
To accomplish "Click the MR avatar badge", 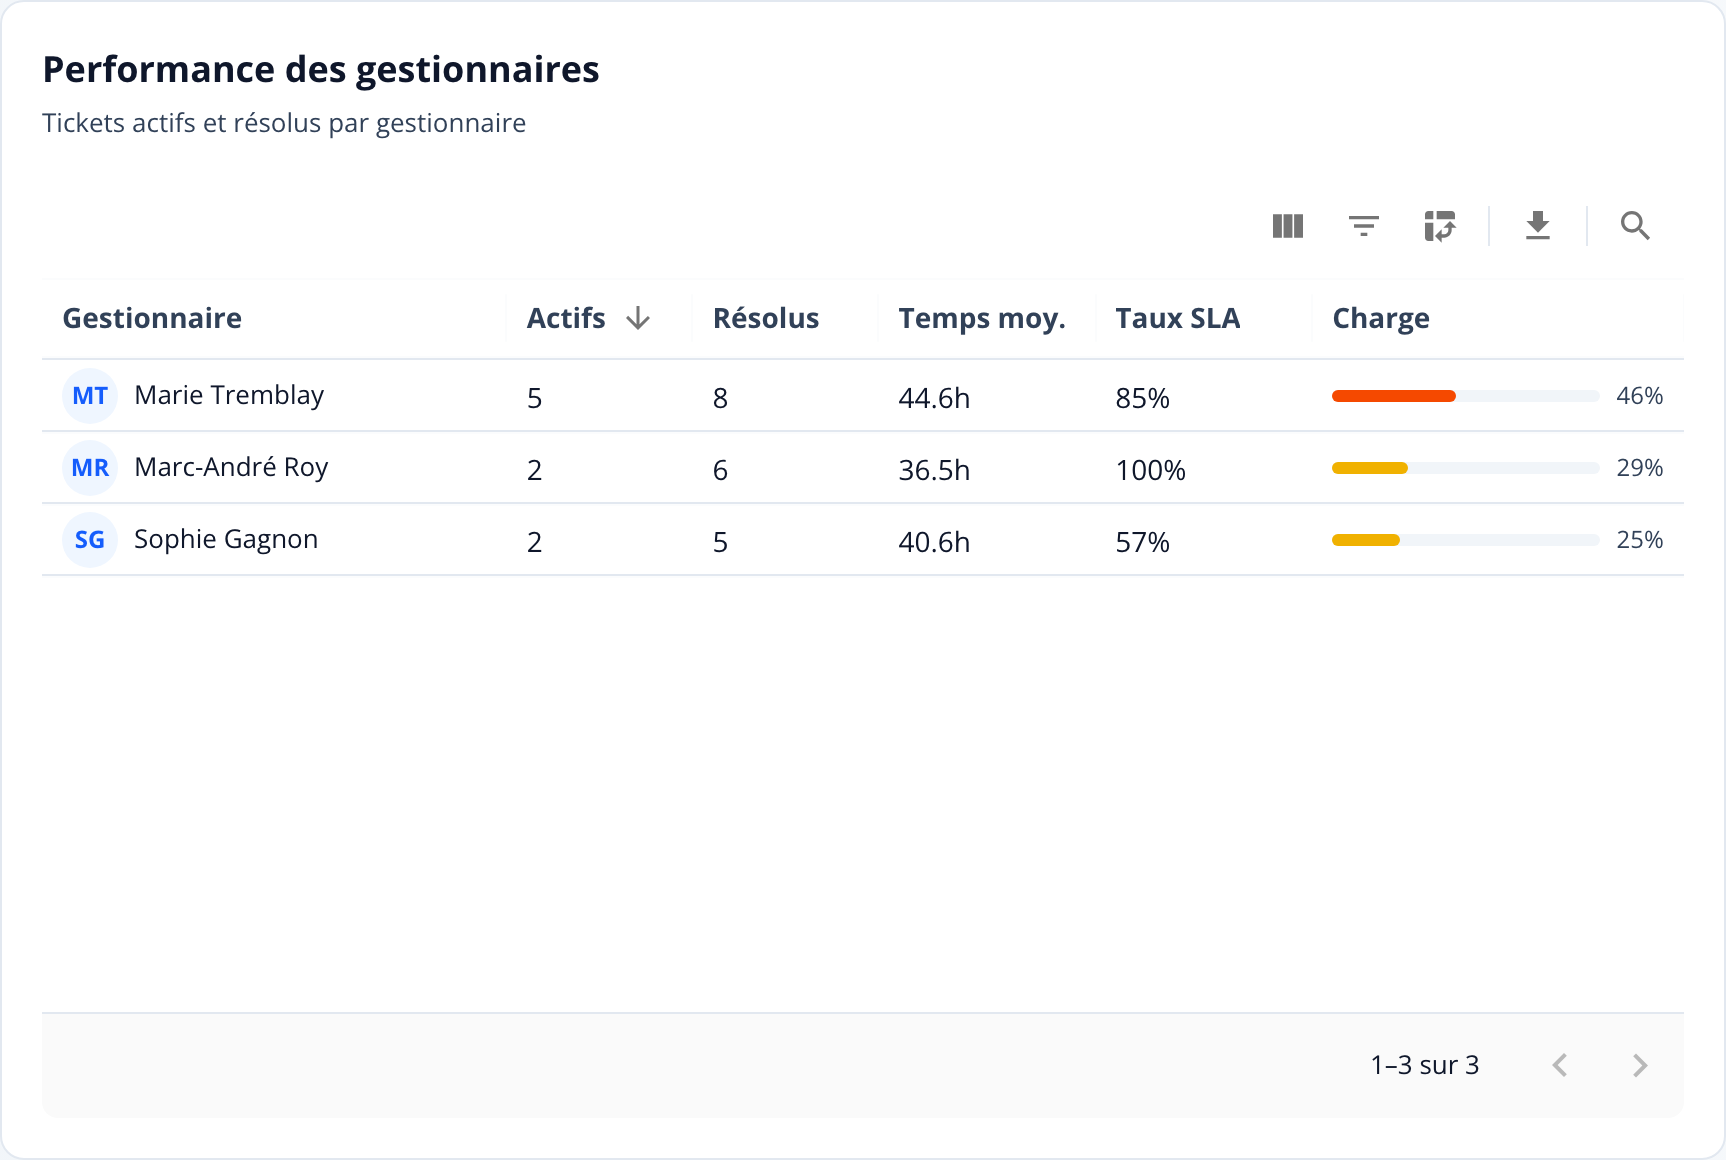I will coord(90,468).
